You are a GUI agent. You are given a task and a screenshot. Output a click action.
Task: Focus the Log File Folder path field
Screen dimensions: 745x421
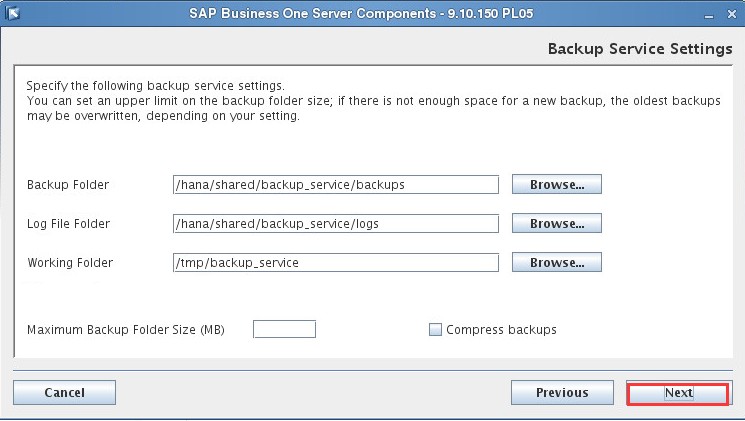click(x=336, y=223)
